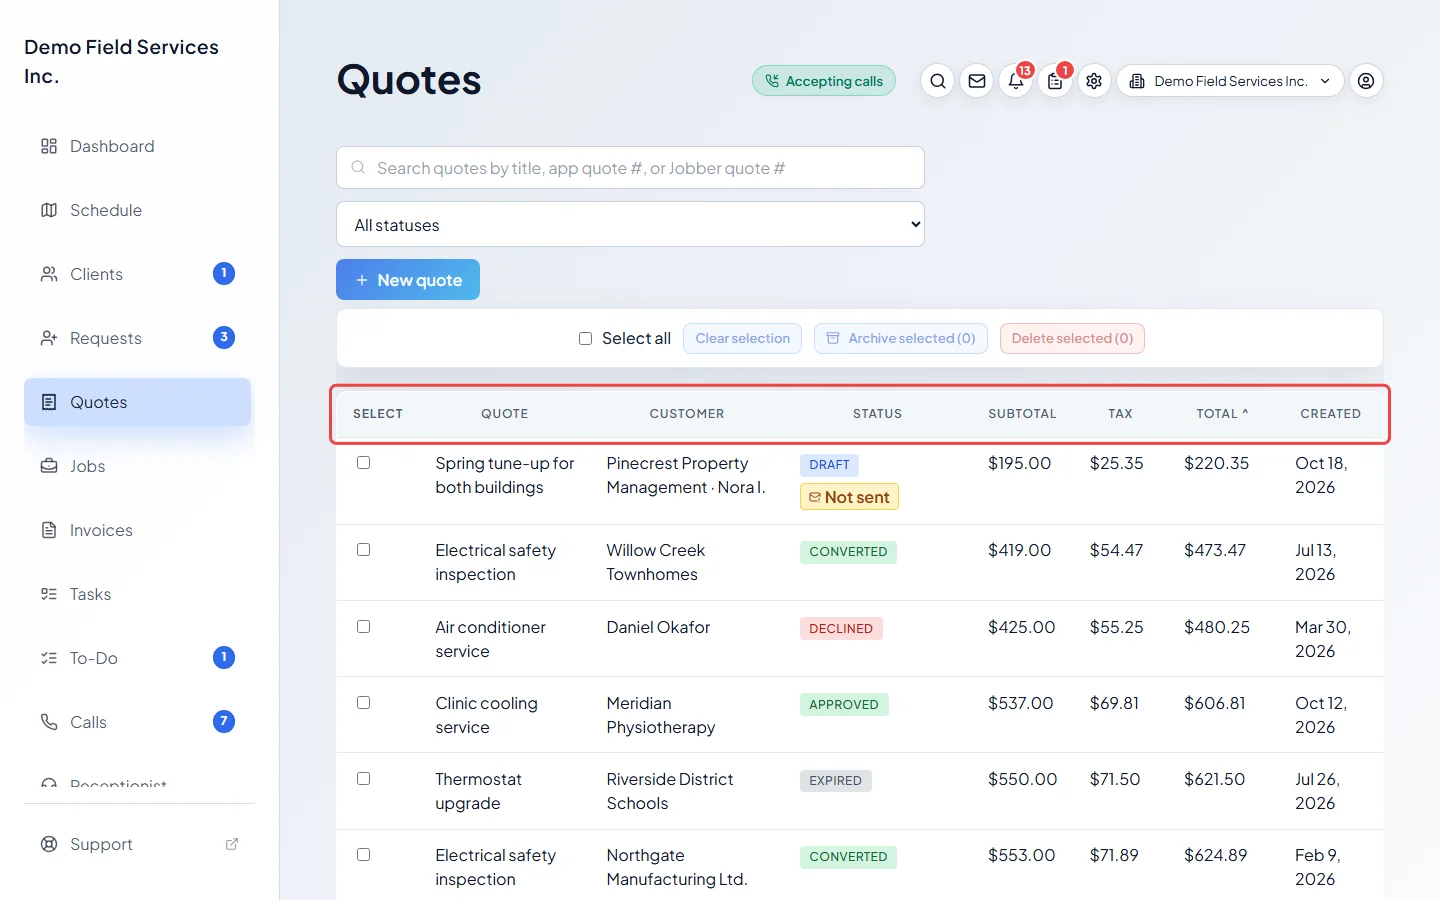Click the Clear selection button
This screenshot has width=1440, height=900.
pyautogui.click(x=742, y=338)
